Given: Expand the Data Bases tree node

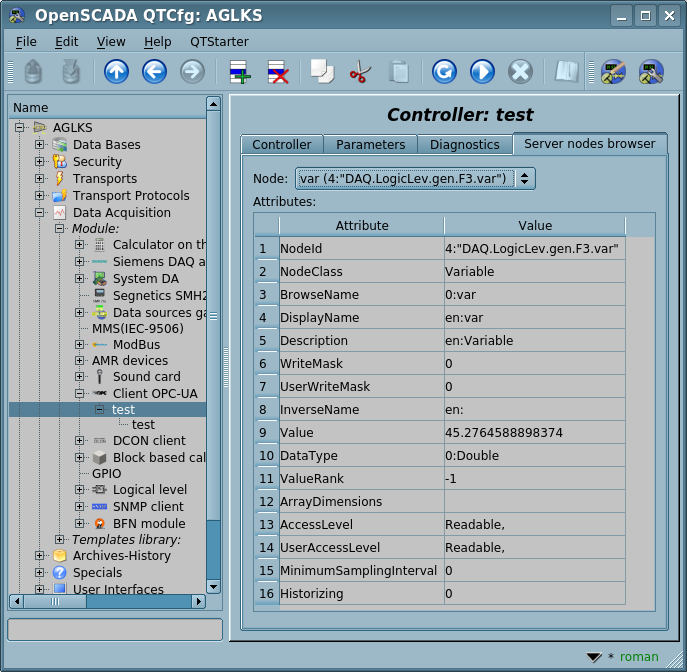Looking at the screenshot, I should point(40,145).
